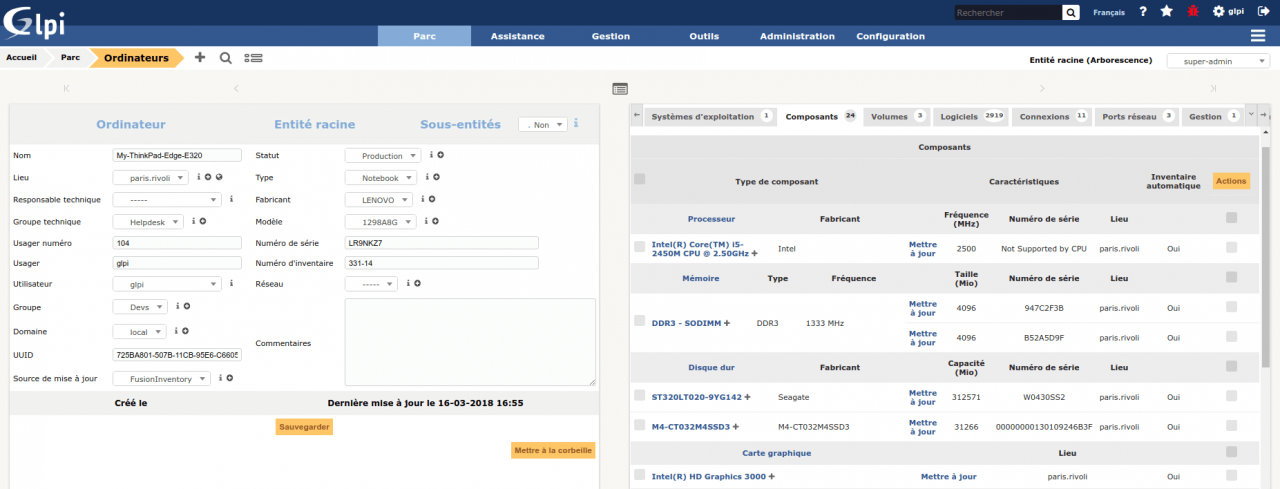
Task: Log out using the exit icon
Action: click(x=1263, y=12)
